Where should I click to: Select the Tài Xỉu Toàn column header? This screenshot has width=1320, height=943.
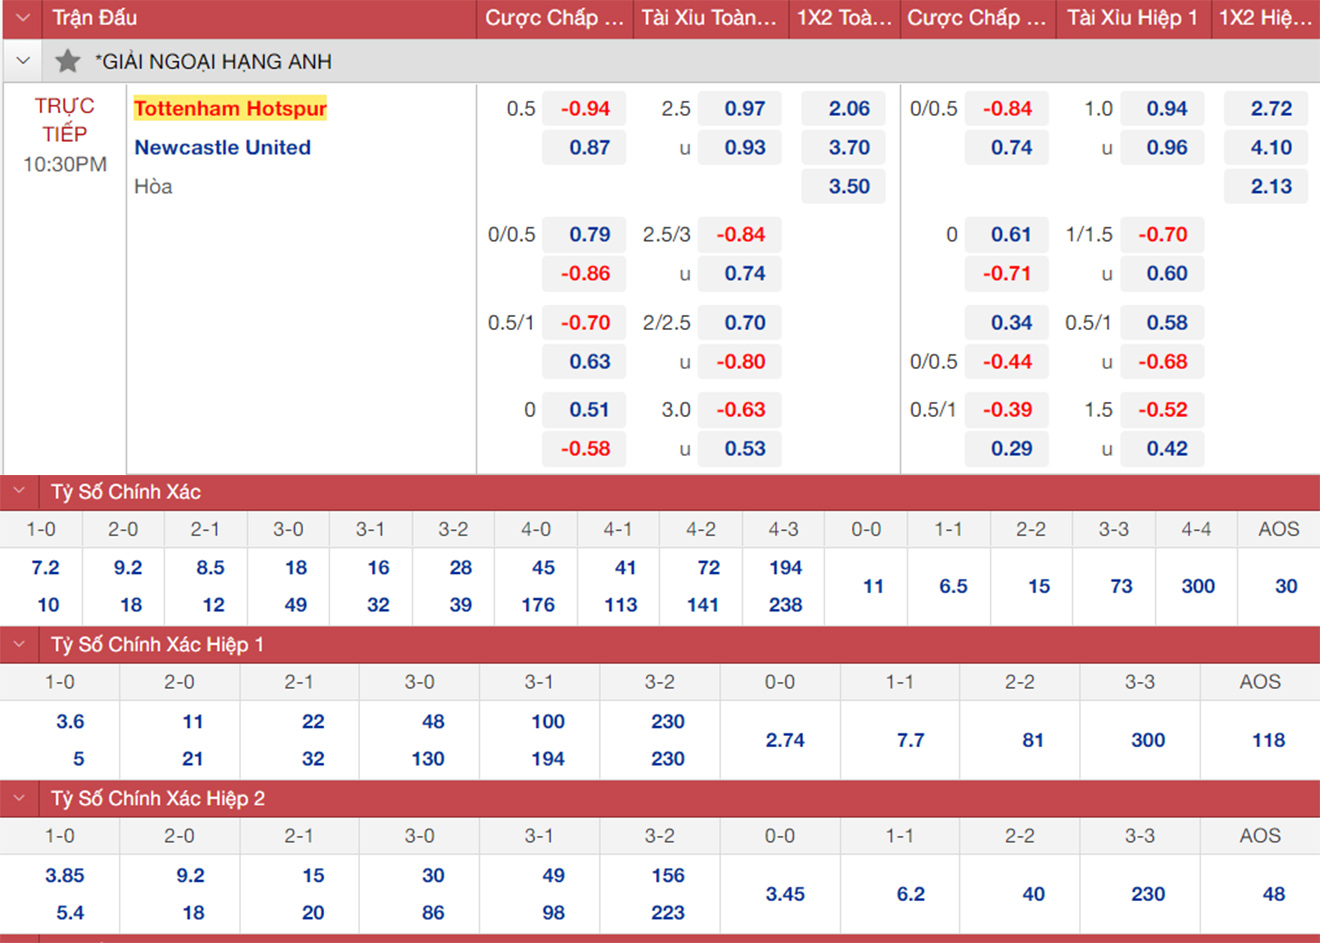tap(709, 18)
